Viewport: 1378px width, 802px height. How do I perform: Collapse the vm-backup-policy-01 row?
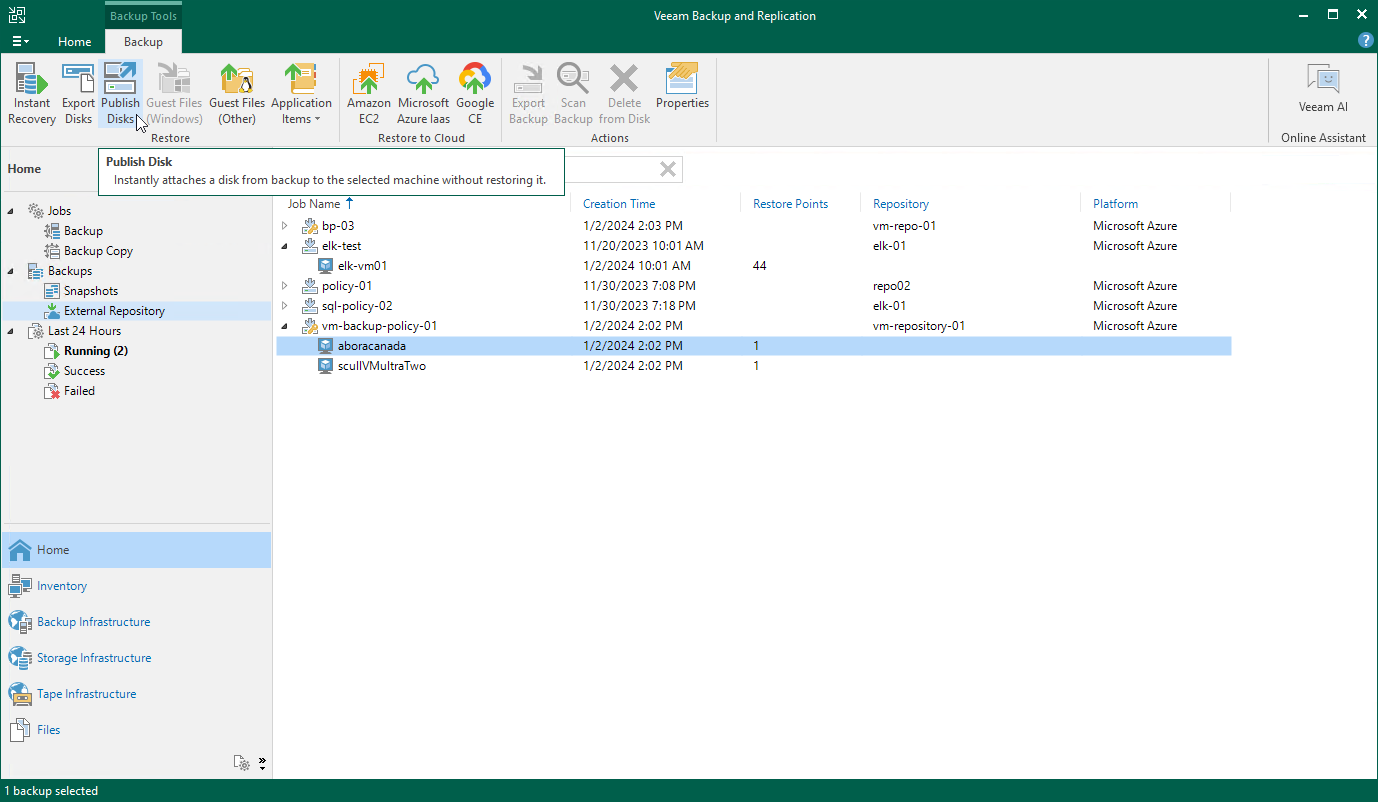(x=284, y=326)
